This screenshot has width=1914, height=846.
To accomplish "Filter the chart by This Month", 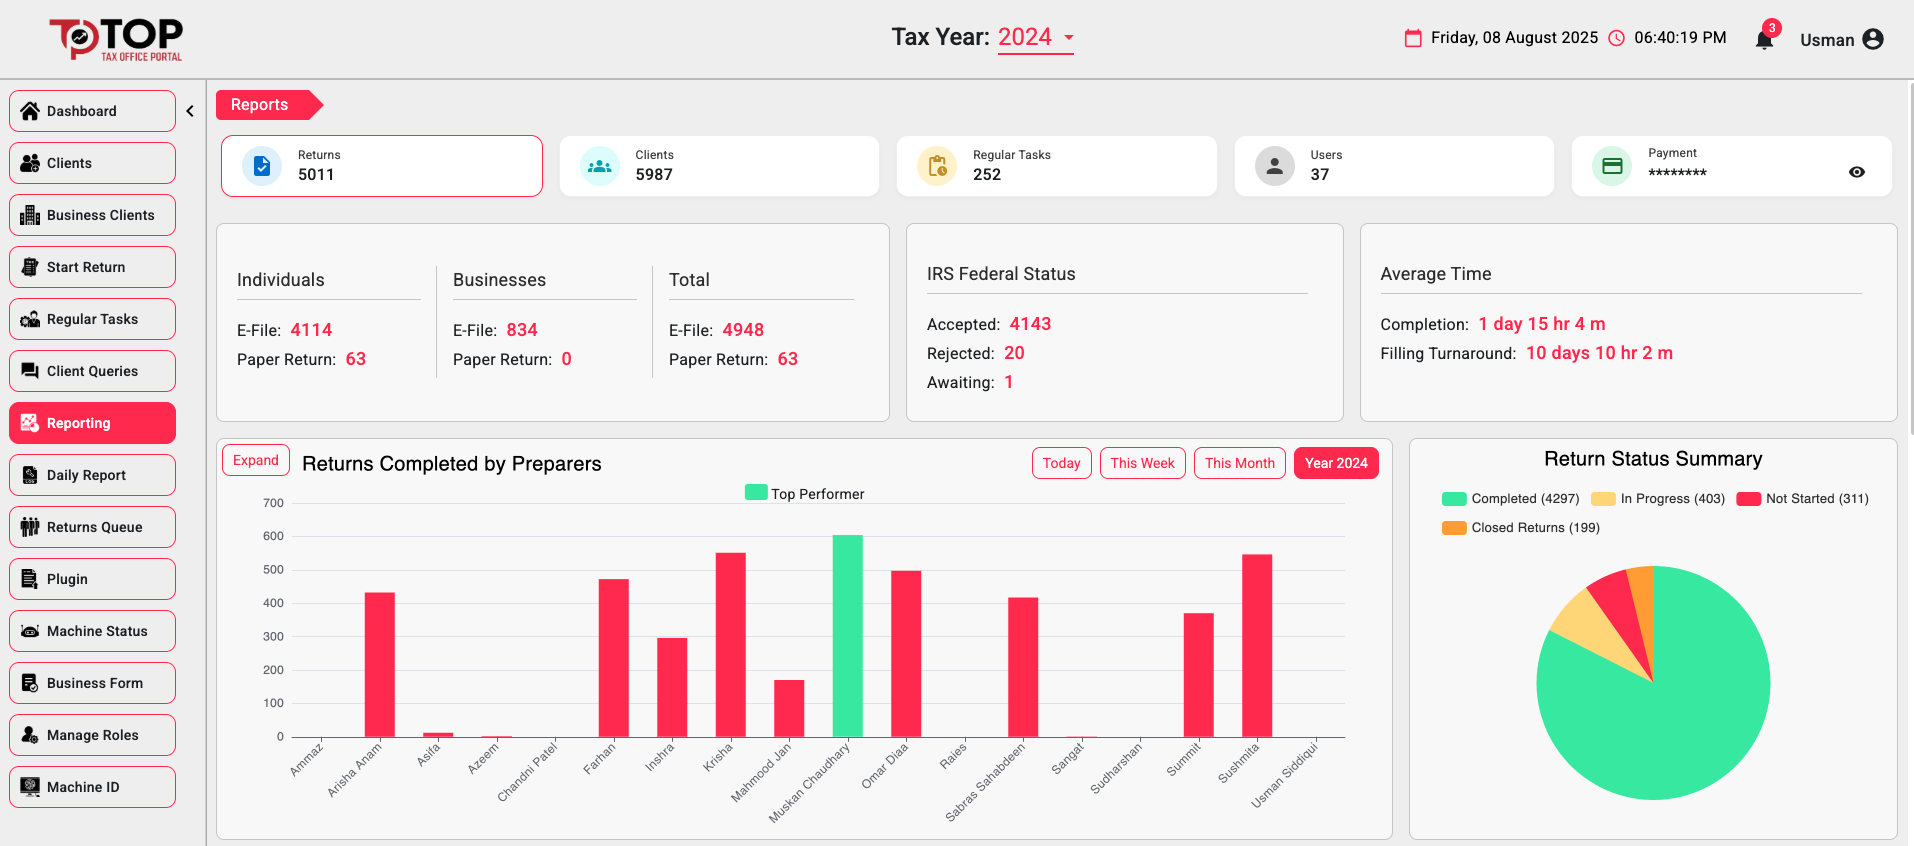I will [x=1239, y=463].
